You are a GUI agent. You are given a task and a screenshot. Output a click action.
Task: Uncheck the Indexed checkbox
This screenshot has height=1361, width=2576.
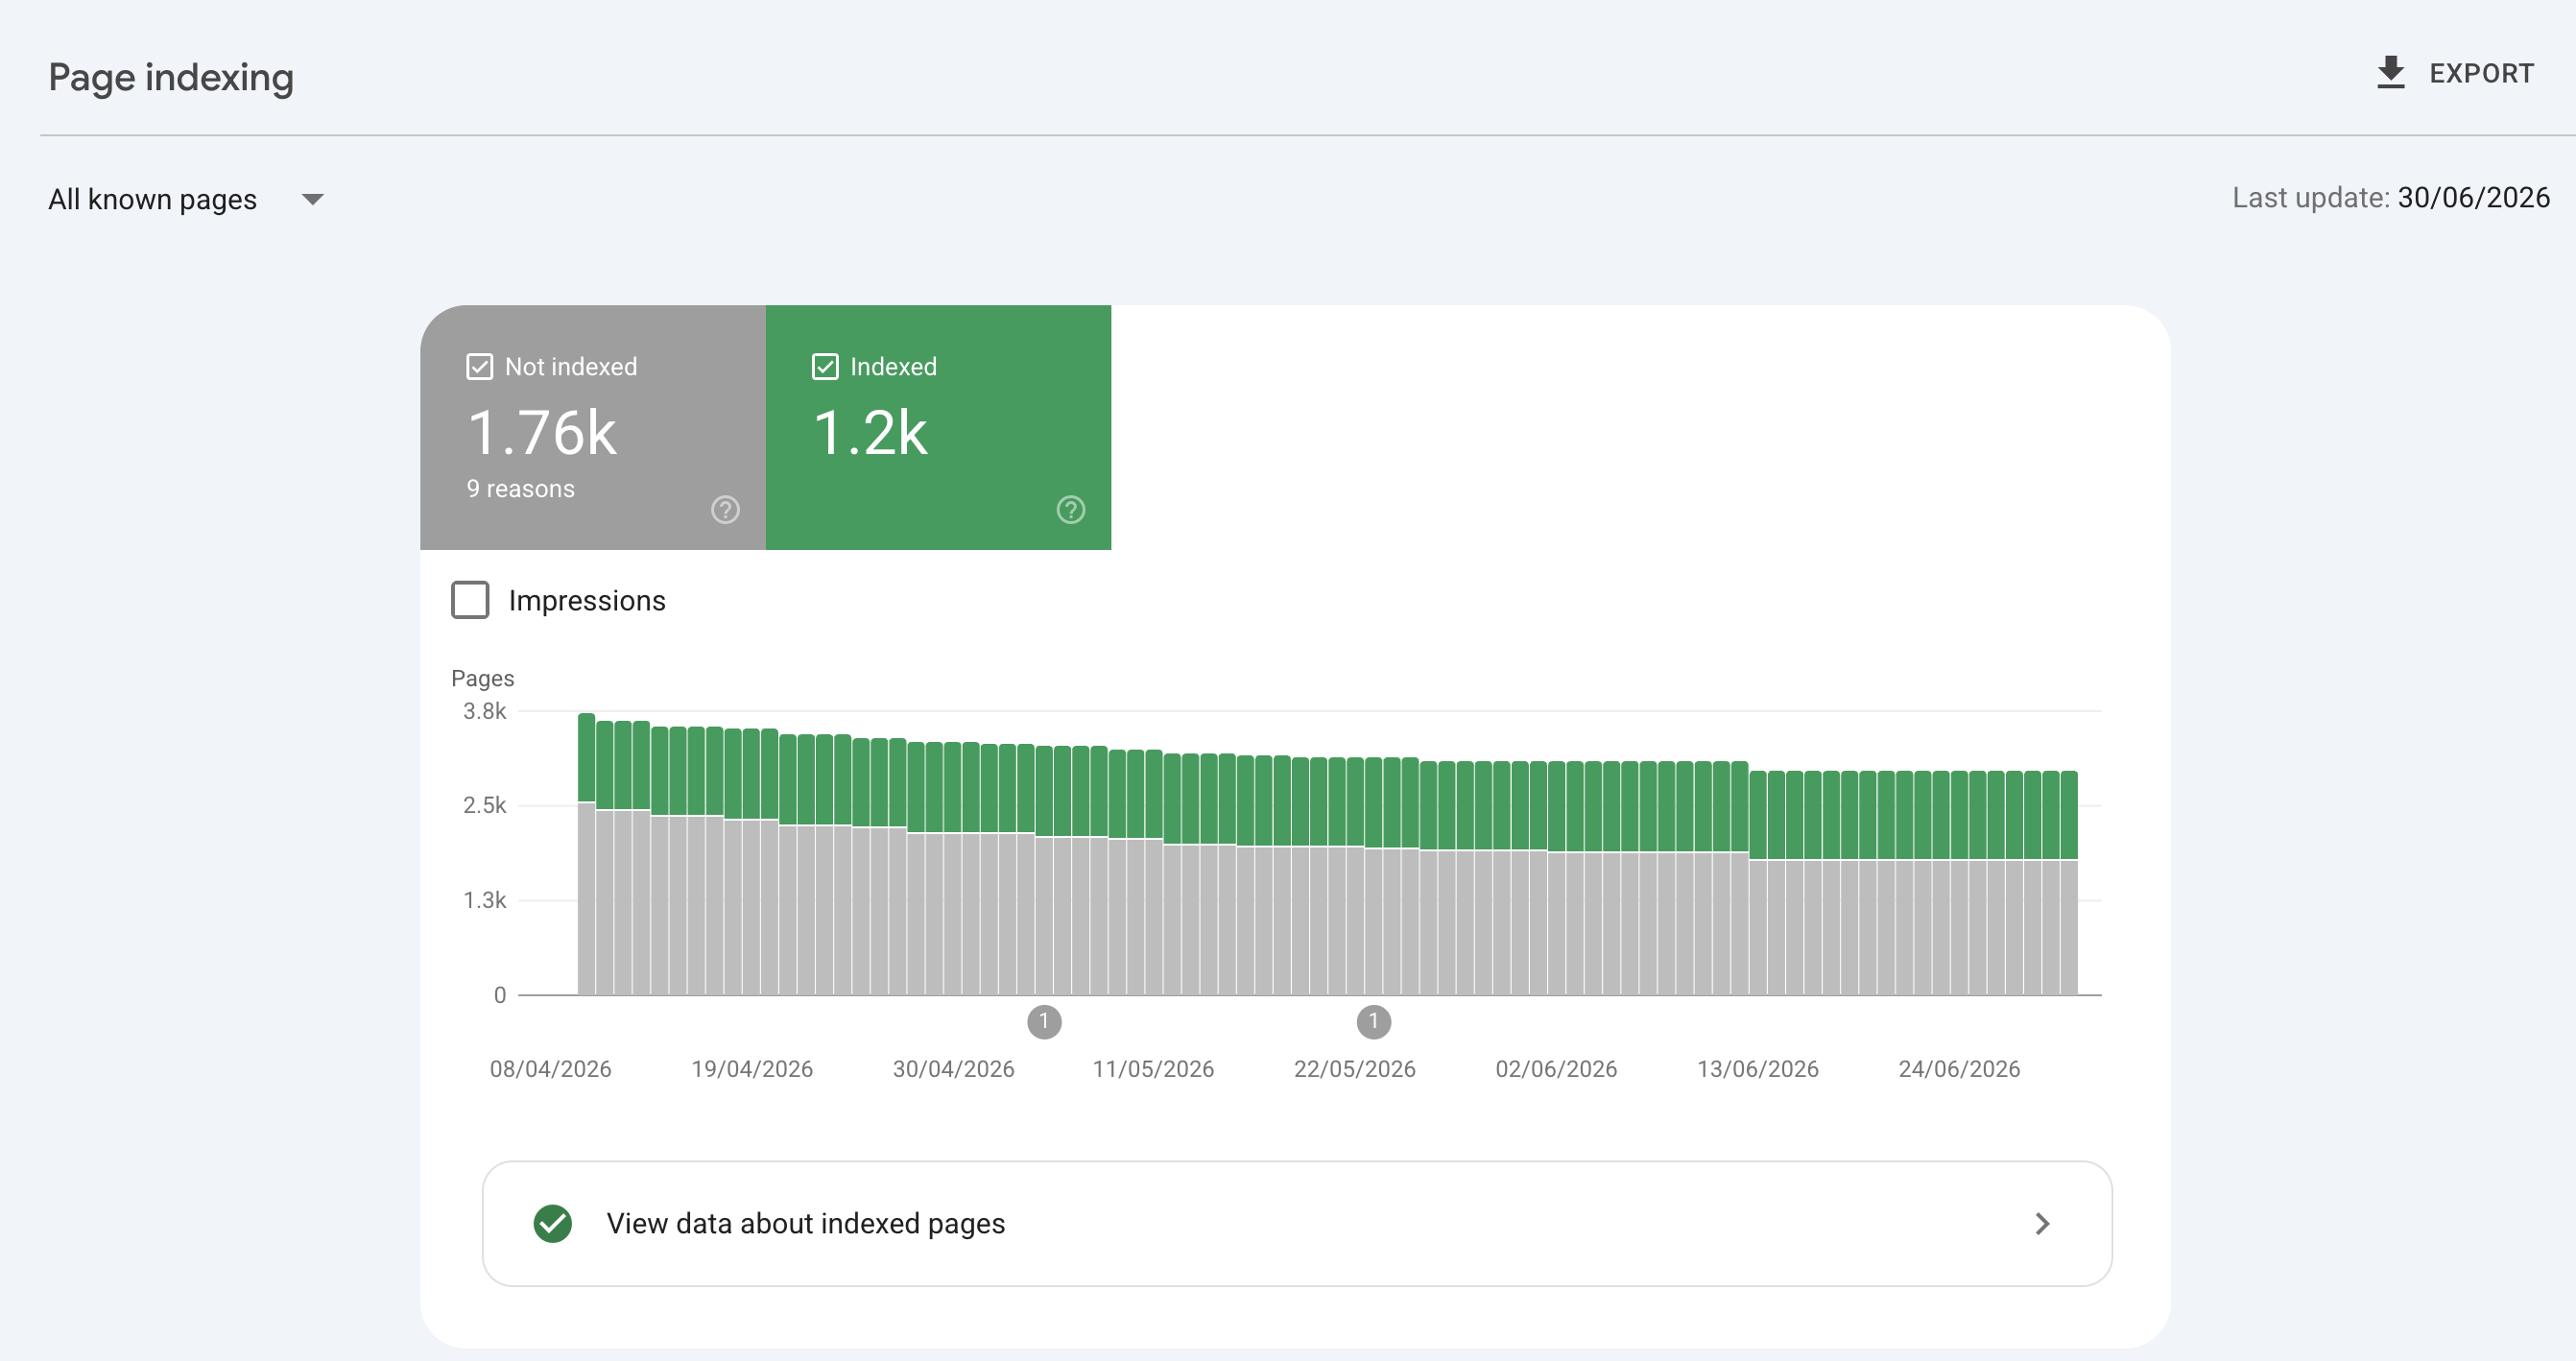825,367
